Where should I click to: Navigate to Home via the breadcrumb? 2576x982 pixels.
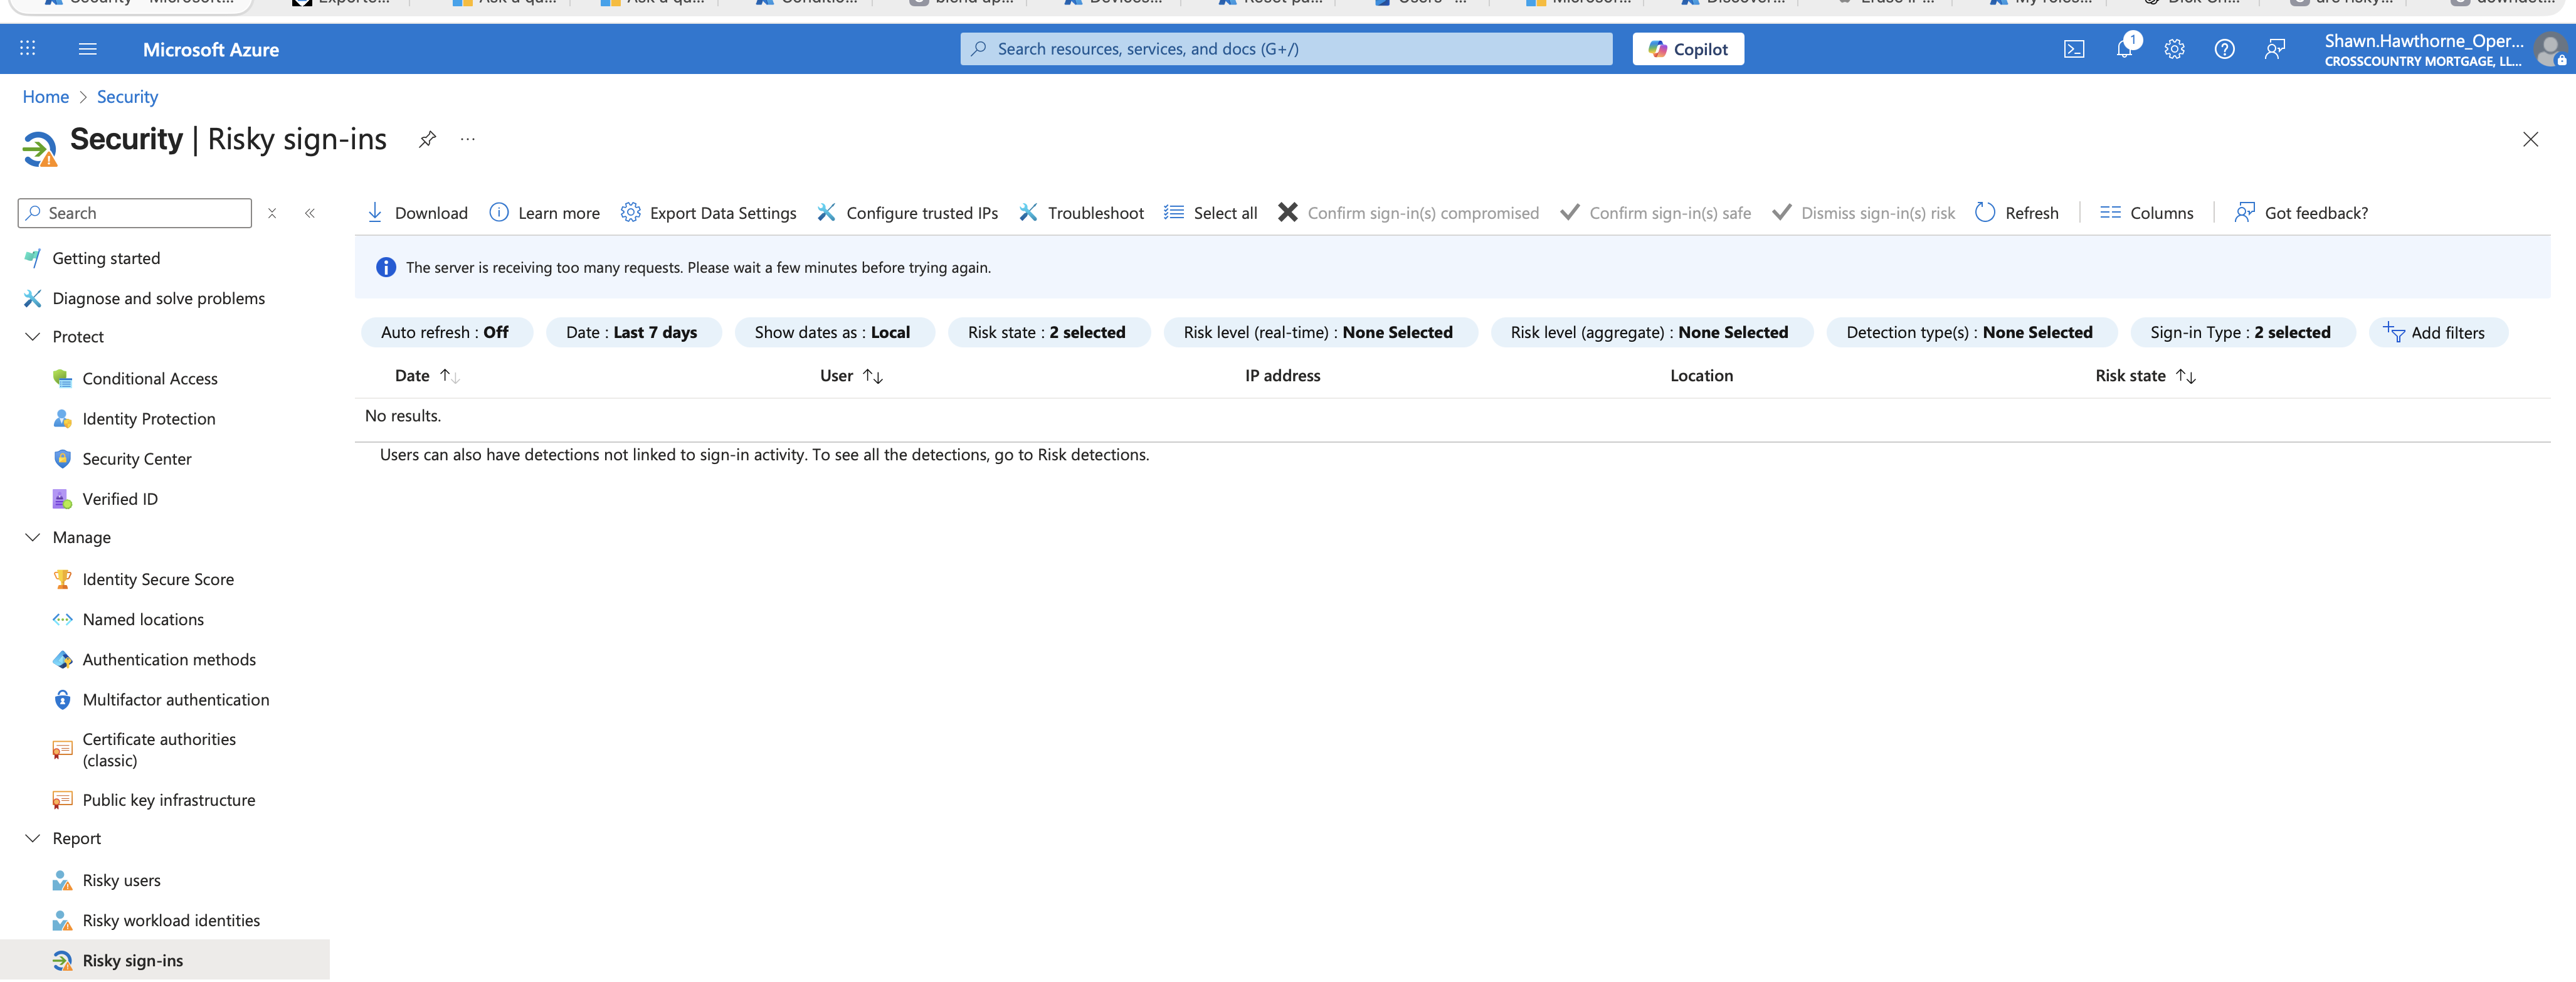[x=45, y=96]
